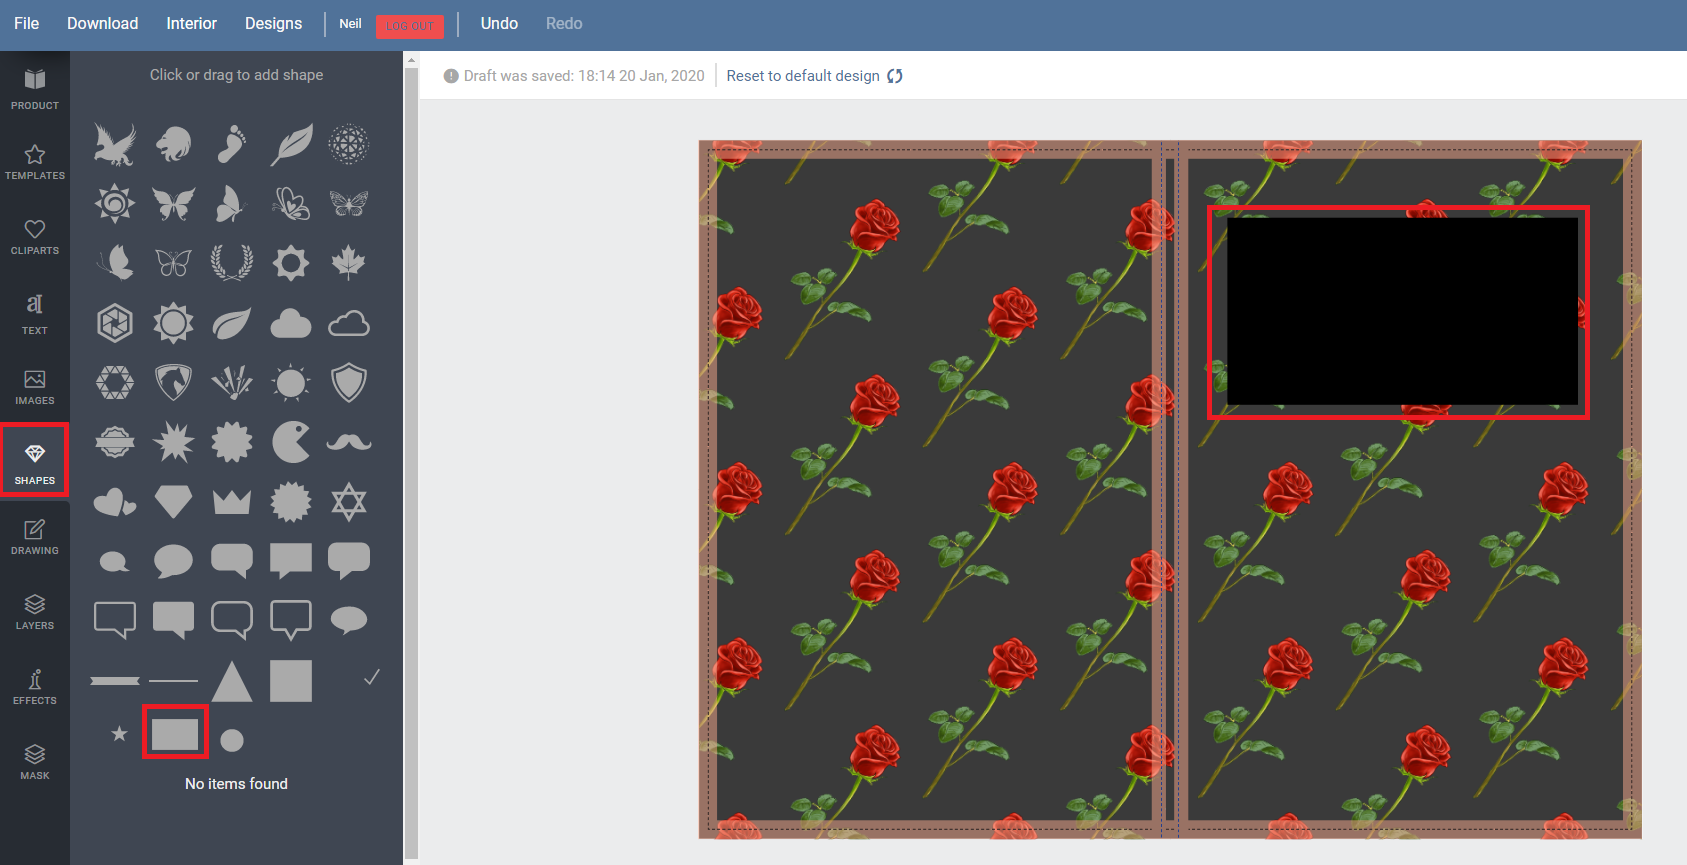This screenshot has width=1687, height=865.
Task: Add the diamond gem shape
Action: pos(173,501)
